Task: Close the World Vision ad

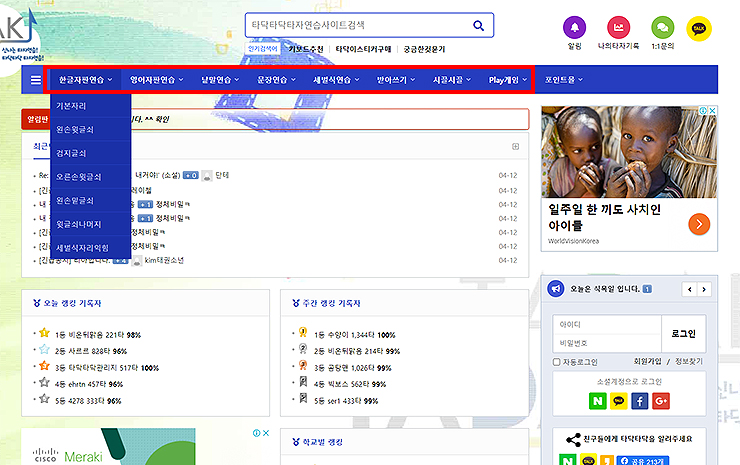Action: (712, 110)
